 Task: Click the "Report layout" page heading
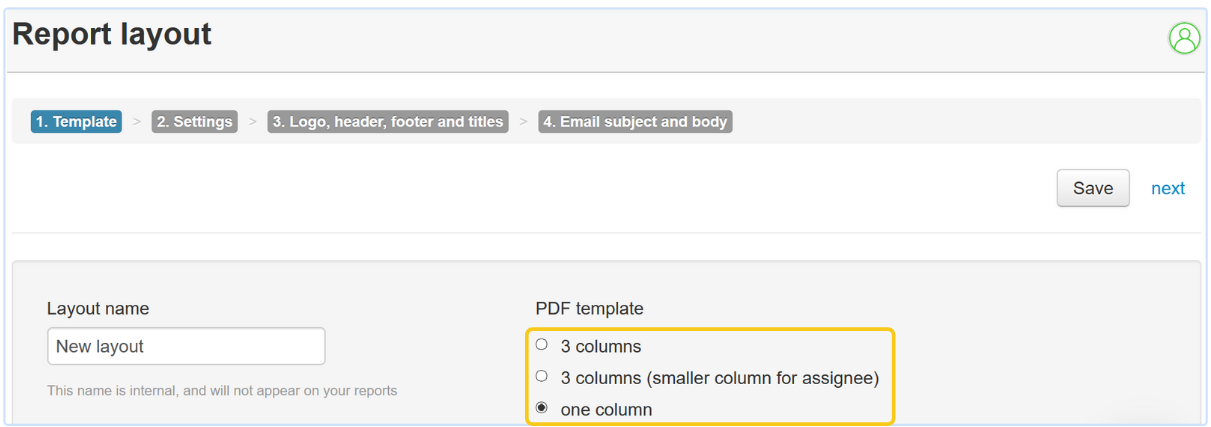pyautogui.click(x=112, y=35)
